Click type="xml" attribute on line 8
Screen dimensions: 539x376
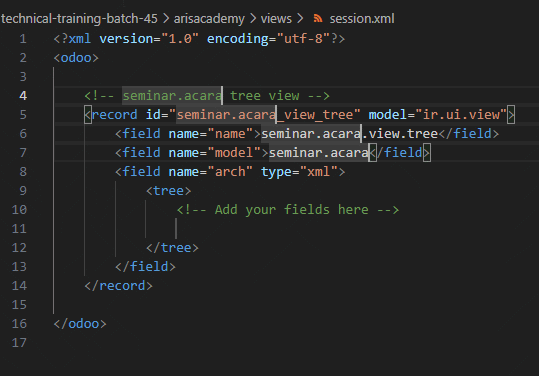coord(299,172)
